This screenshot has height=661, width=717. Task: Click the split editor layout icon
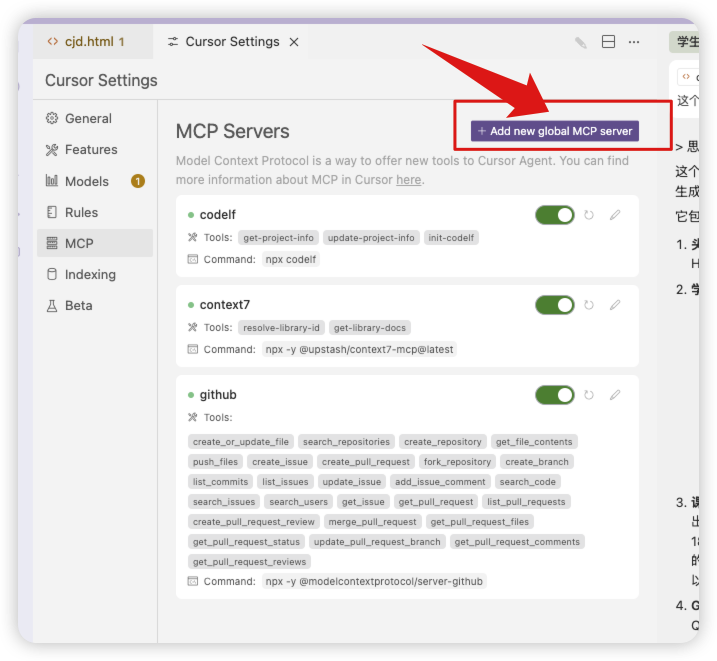(x=608, y=42)
